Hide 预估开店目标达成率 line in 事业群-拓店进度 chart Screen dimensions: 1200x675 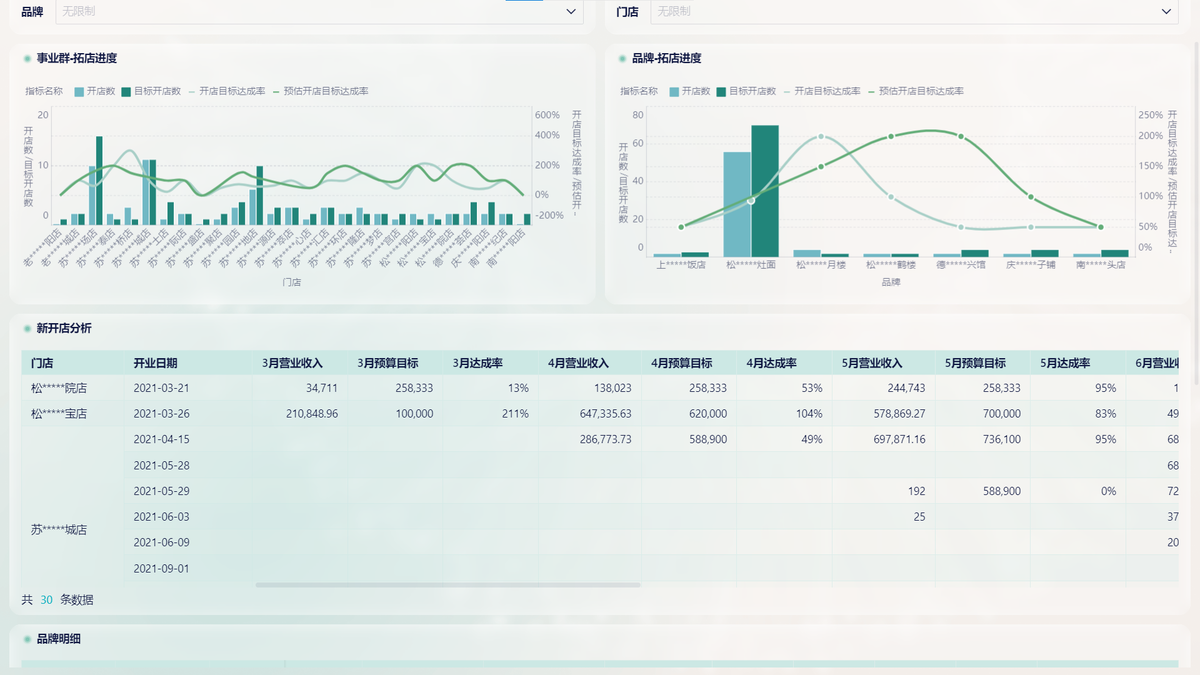[325, 91]
